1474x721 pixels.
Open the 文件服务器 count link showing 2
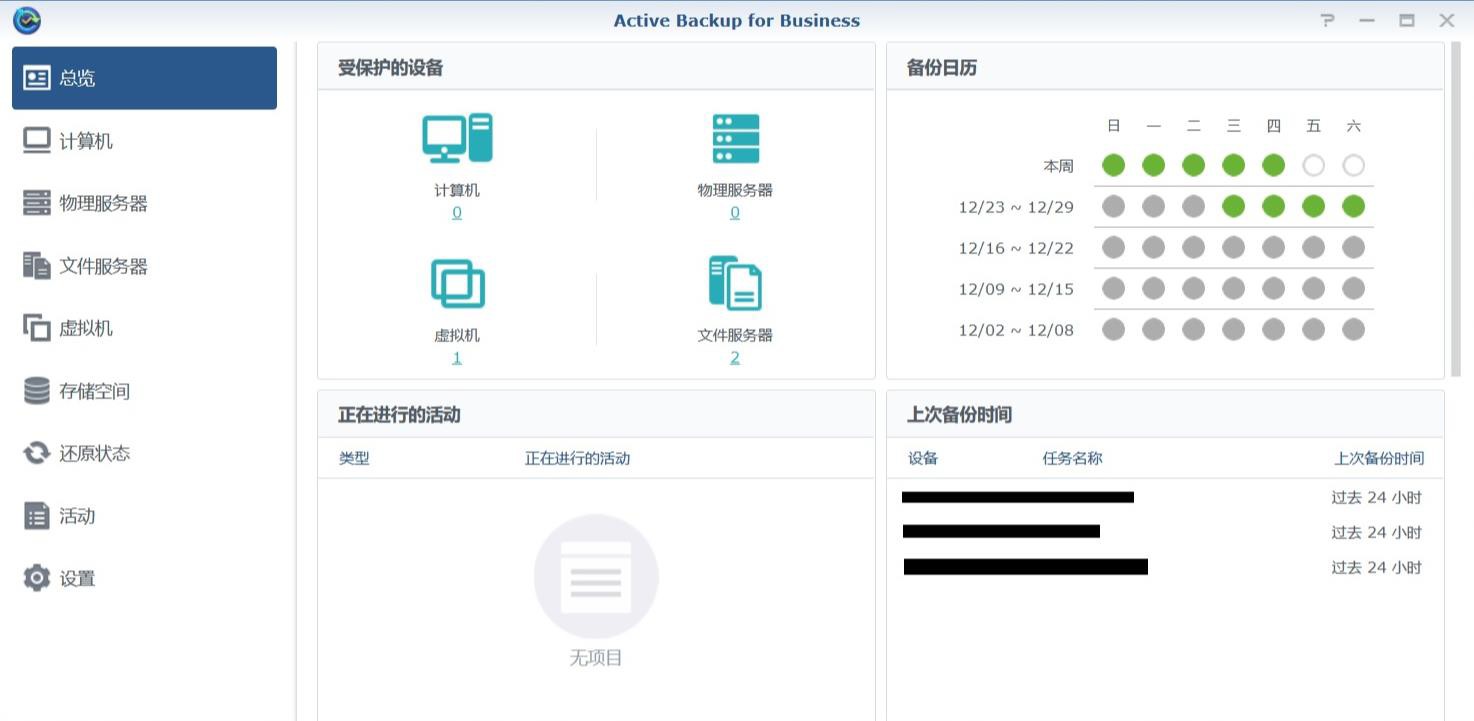735,358
